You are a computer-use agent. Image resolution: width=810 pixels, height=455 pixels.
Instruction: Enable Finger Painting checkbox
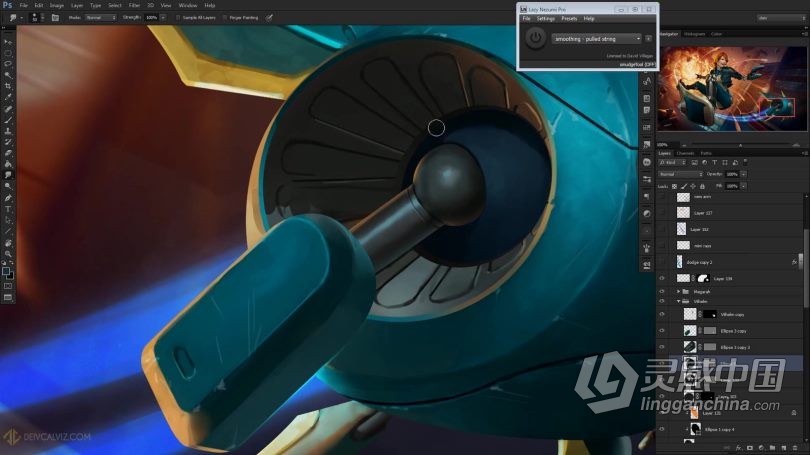(x=225, y=18)
